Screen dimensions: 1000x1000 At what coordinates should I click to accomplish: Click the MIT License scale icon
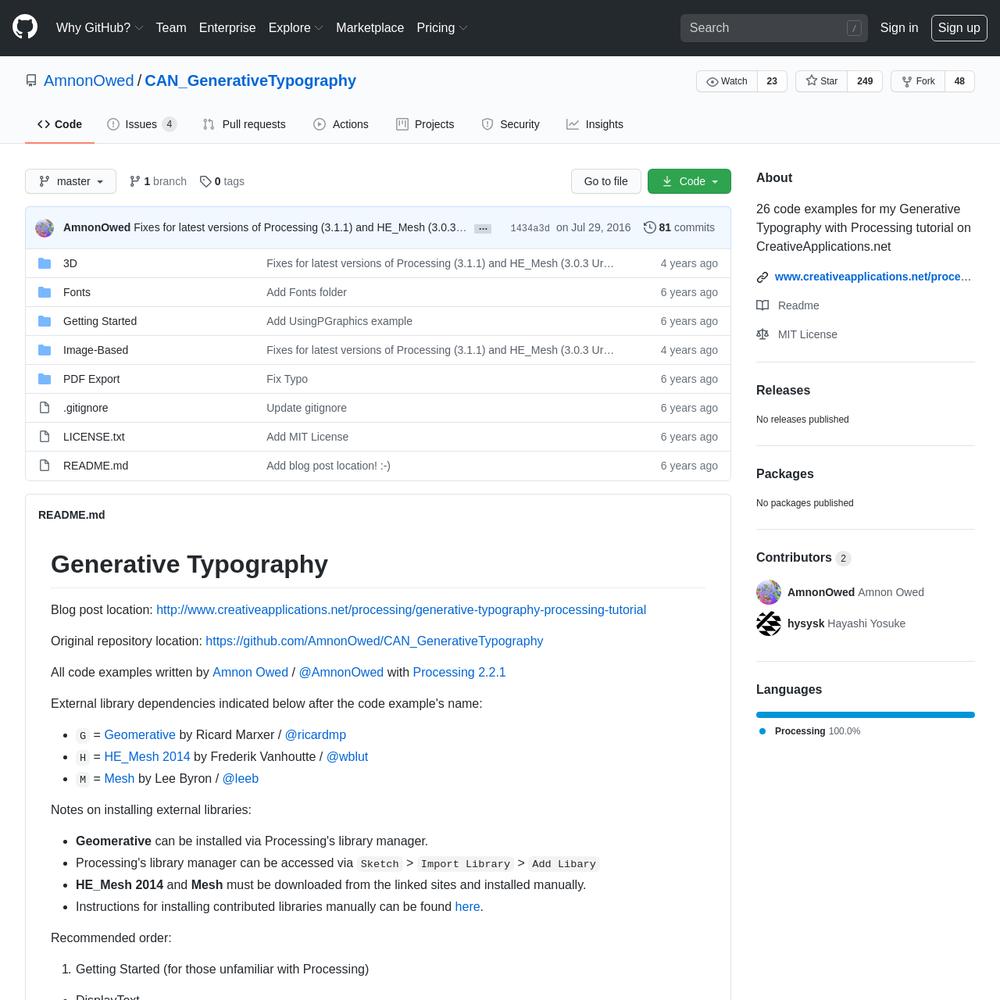762,334
